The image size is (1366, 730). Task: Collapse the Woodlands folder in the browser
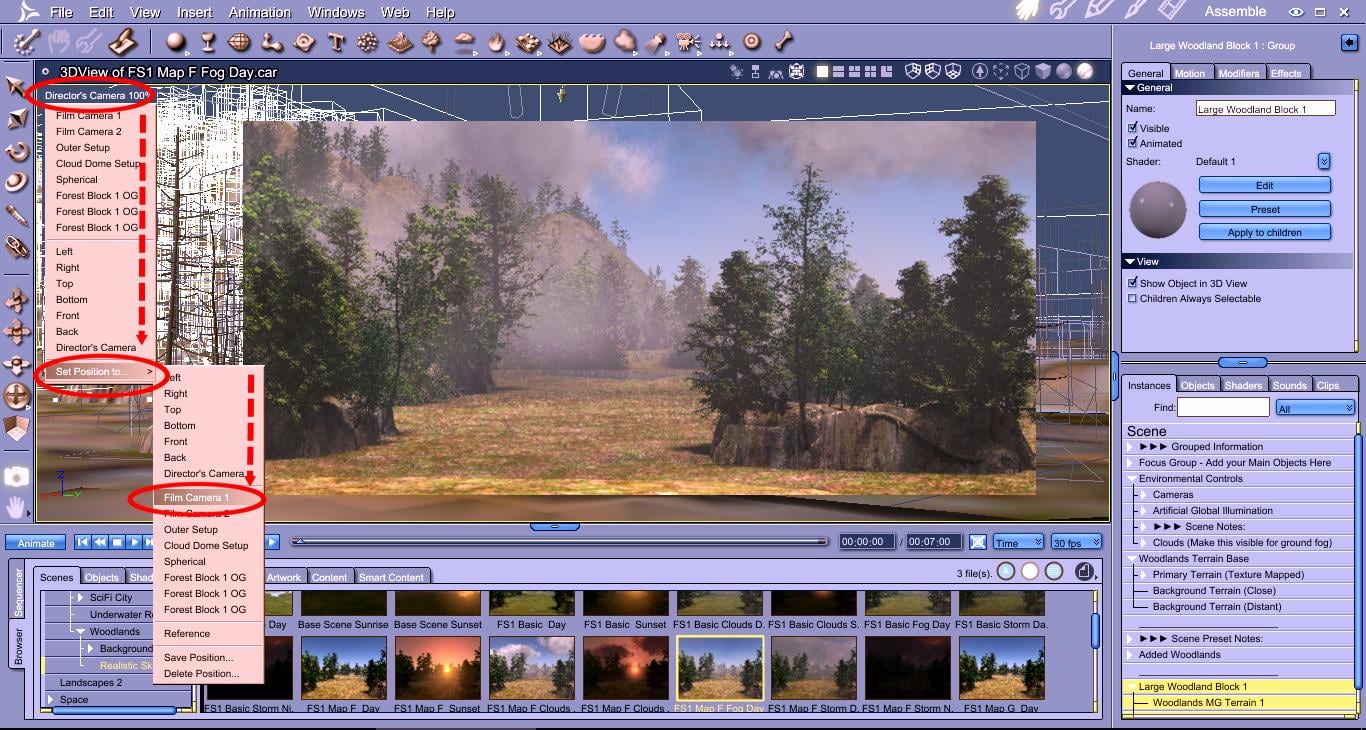pos(82,632)
